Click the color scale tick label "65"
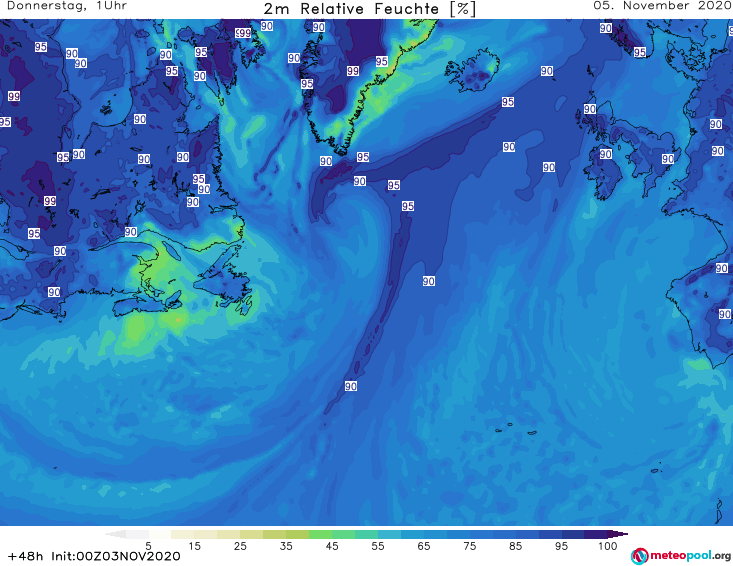 coord(424,546)
